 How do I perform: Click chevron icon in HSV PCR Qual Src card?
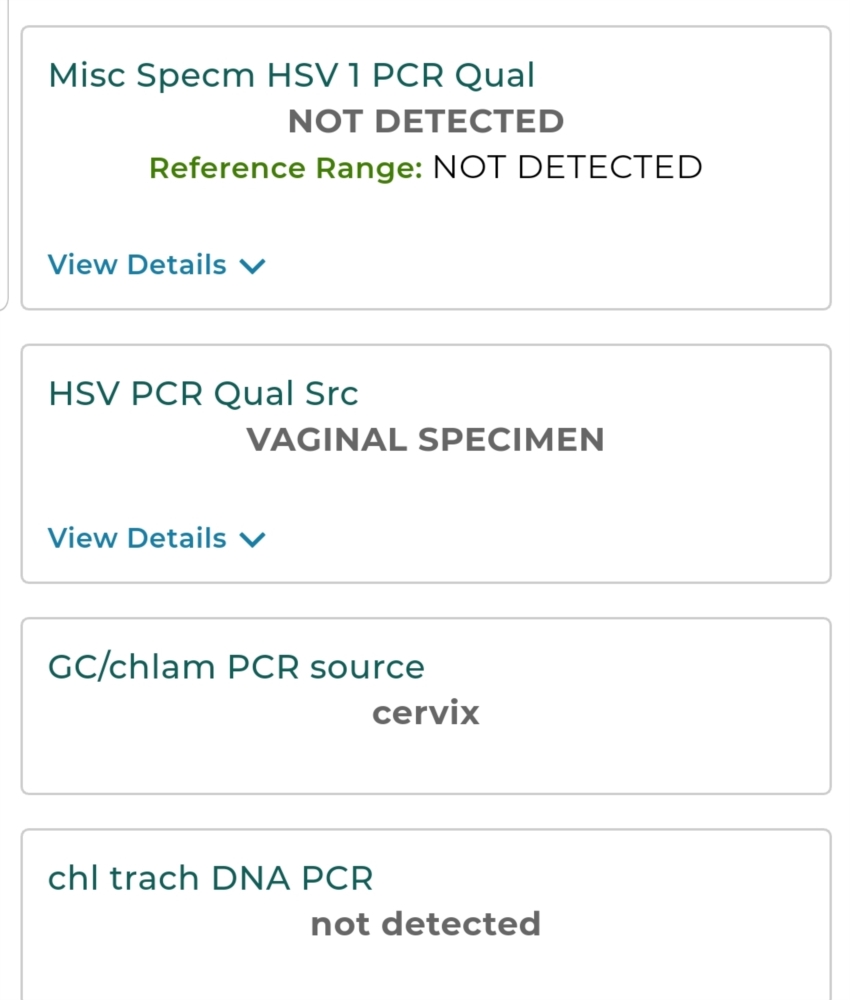pyautogui.click(x=253, y=540)
